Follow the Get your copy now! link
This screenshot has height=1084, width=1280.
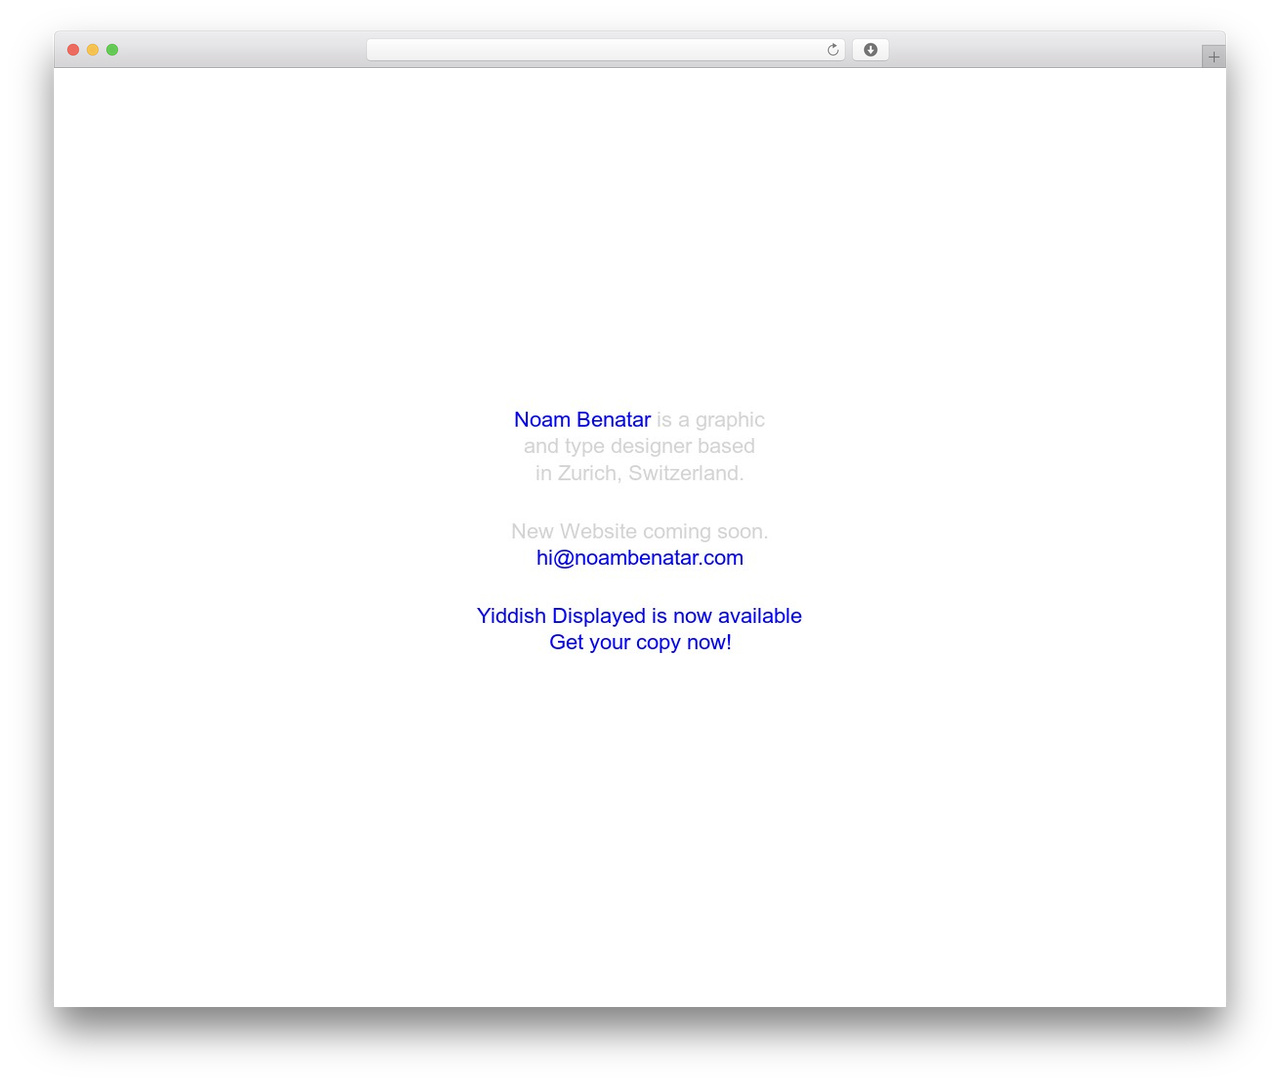[640, 643]
